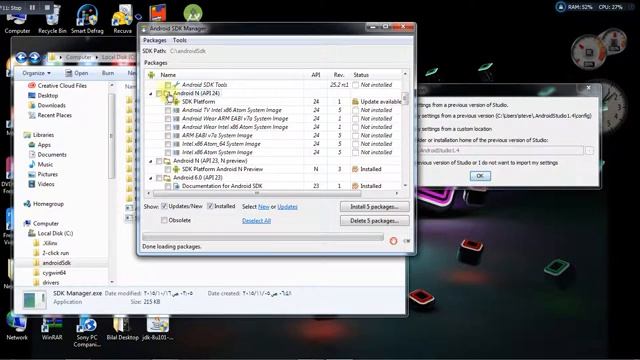Click Delete 5 packages button

pyautogui.click(x=374, y=221)
